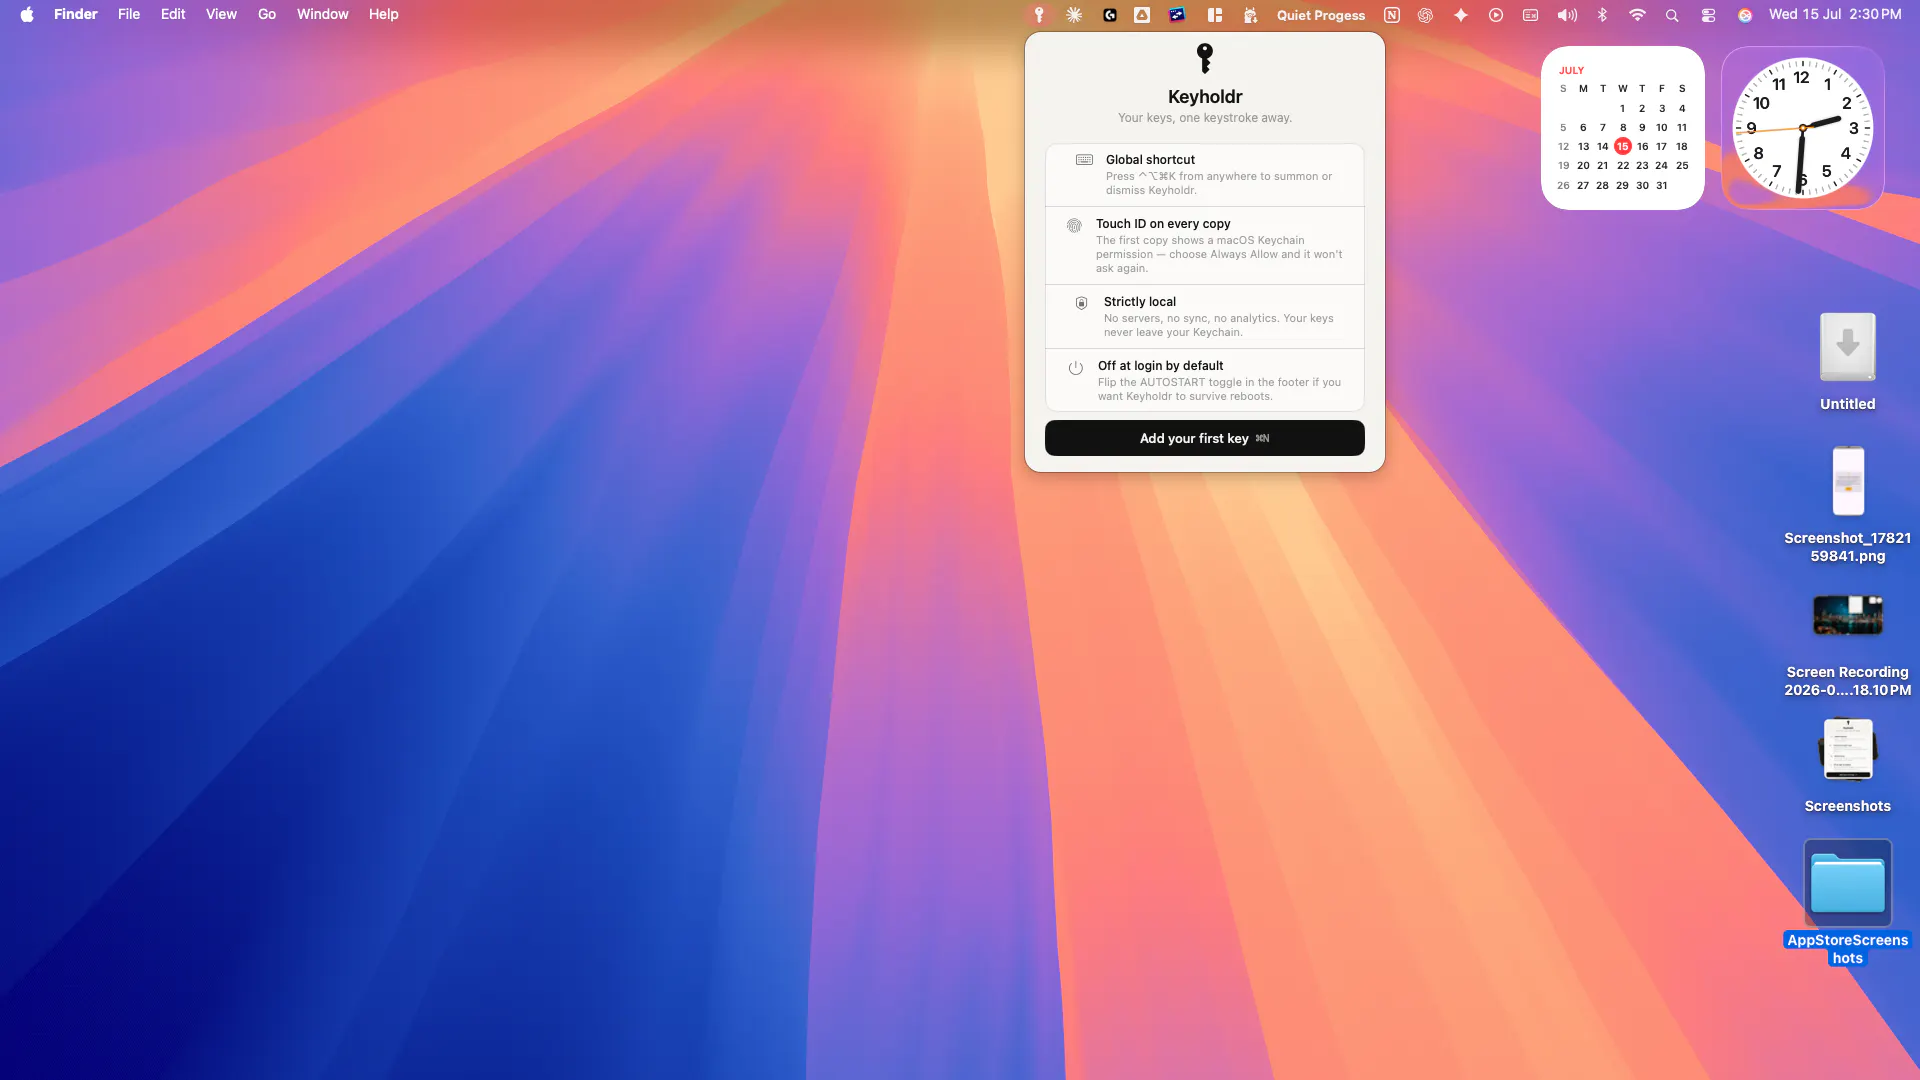Click the colorful screen-with-arrows menu bar icon
Viewport: 1920px width, 1080px height.
1177,15
